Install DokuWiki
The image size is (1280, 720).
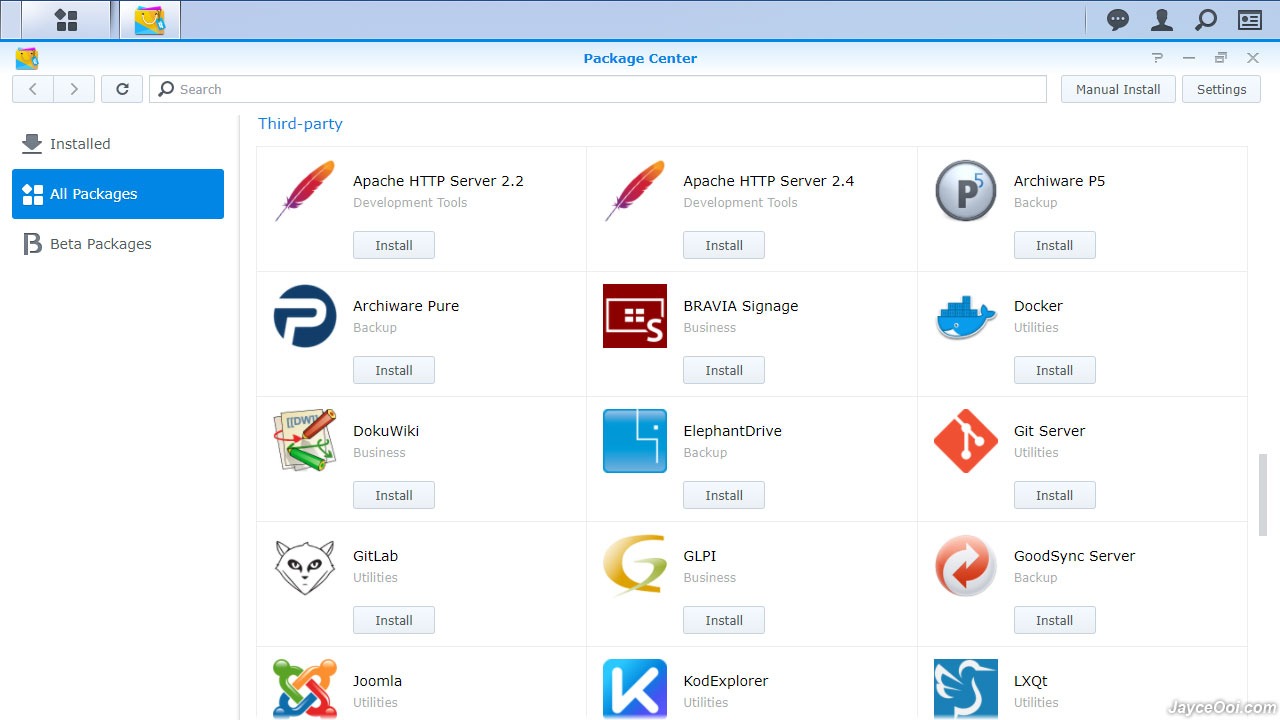click(x=394, y=495)
